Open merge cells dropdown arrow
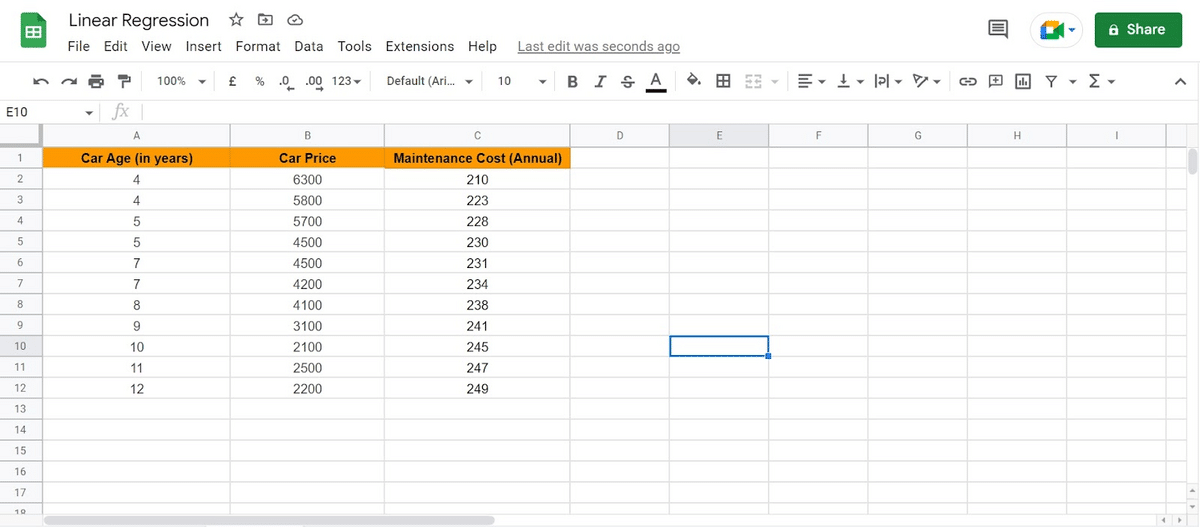 pos(773,81)
